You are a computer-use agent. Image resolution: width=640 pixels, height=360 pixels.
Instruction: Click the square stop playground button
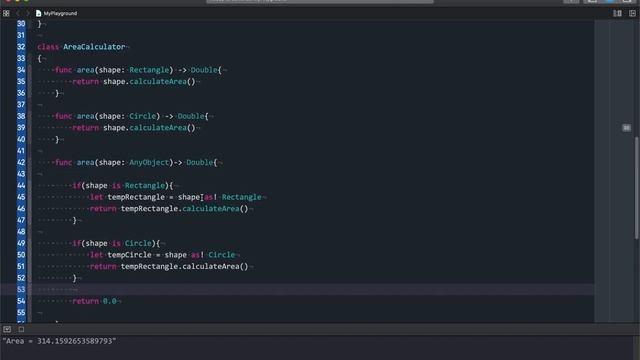(x=21, y=329)
